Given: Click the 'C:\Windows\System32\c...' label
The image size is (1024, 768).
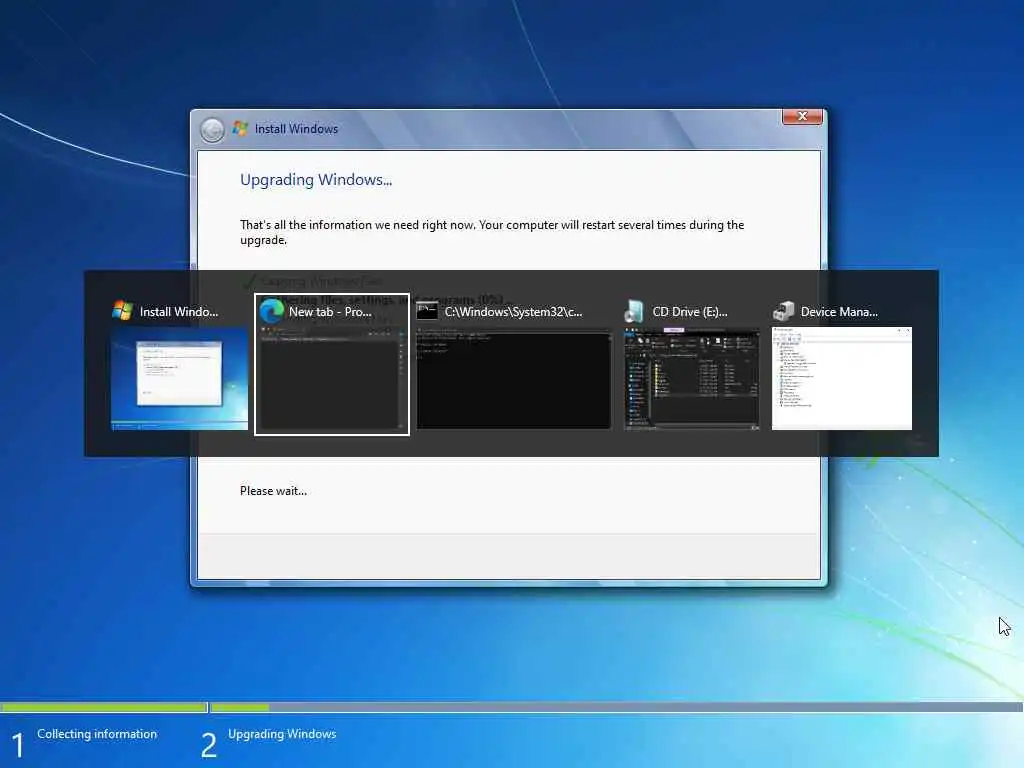Looking at the screenshot, I should (513, 312).
